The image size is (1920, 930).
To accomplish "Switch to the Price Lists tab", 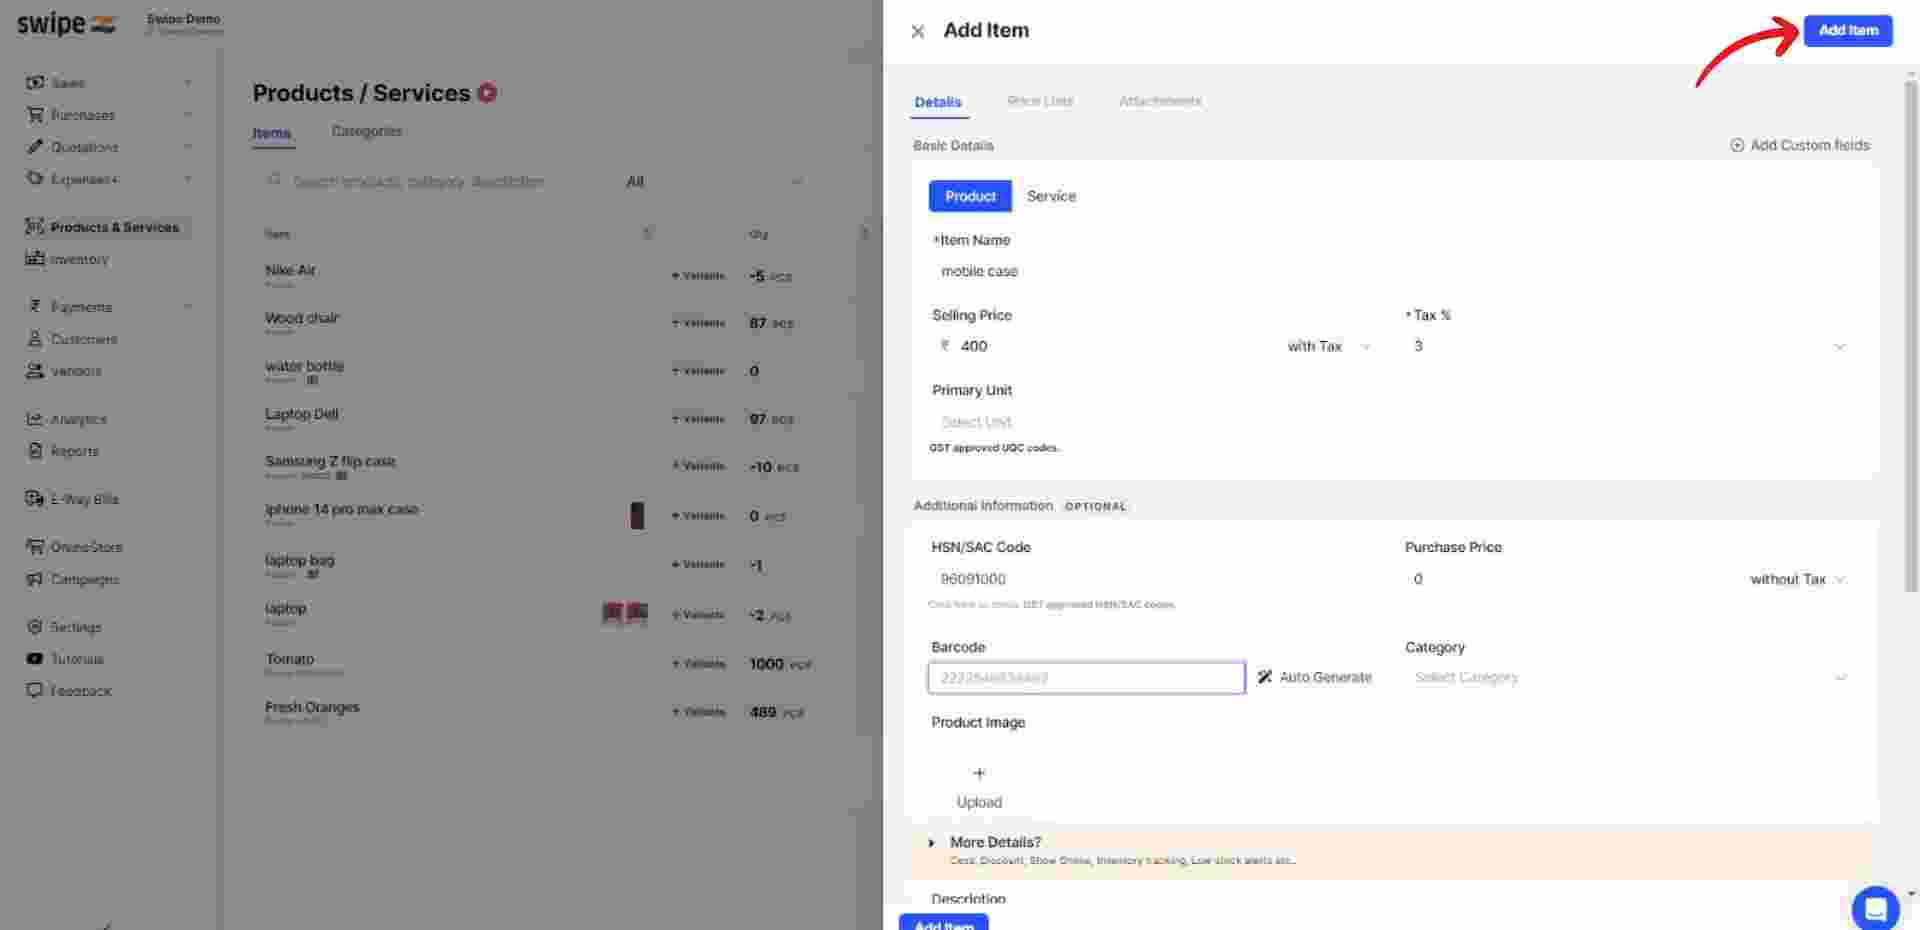I will pyautogui.click(x=1040, y=101).
